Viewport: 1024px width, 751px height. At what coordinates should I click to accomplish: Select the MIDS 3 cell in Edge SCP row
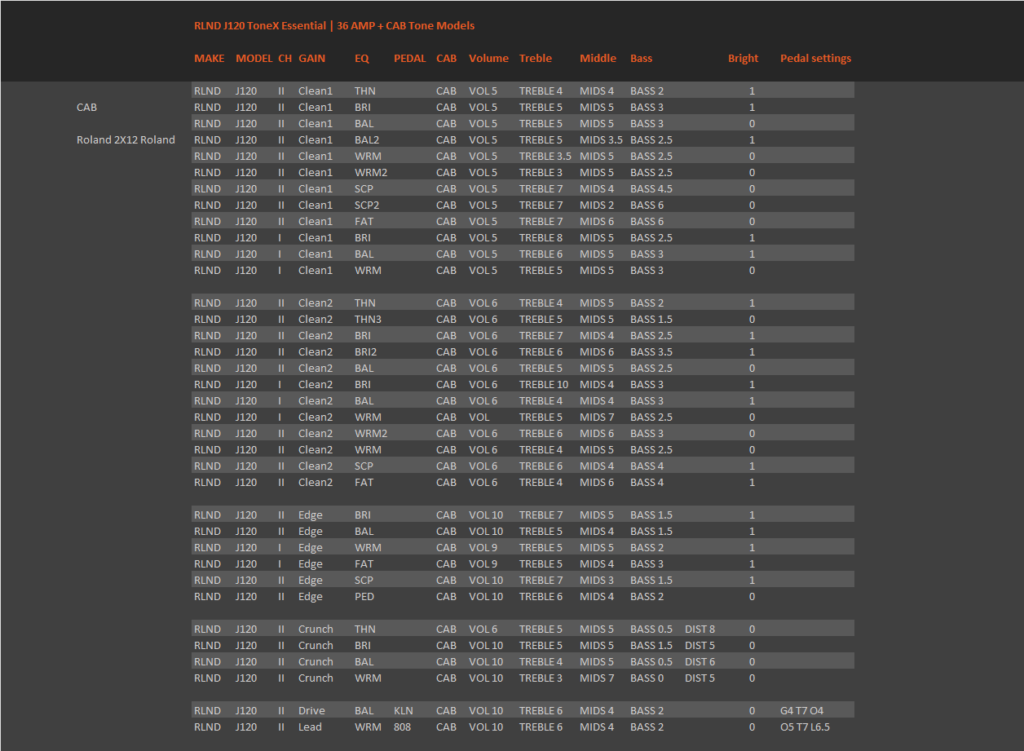pyautogui.click(x=596, y=581)
